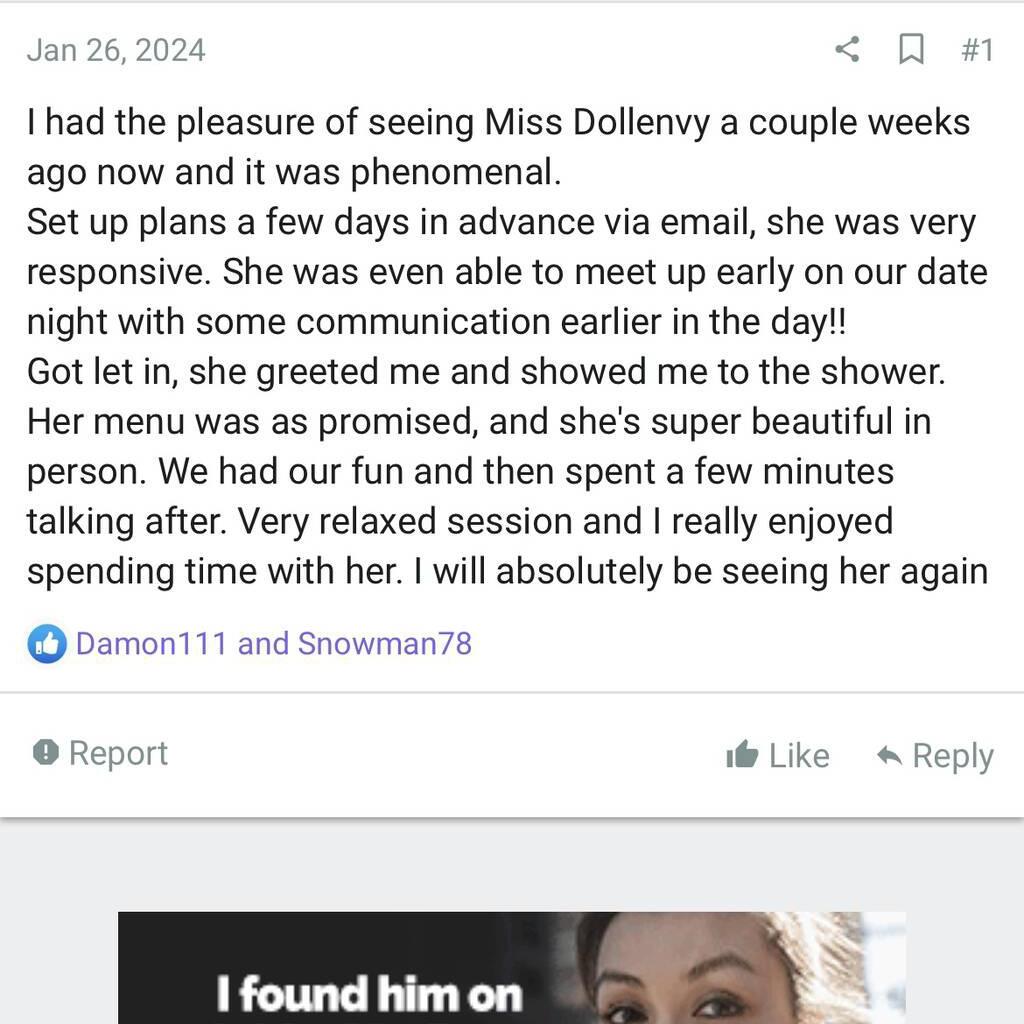The image size is (1024, 1024).
Task: Click the share icon on the post
Action: tap(847, 49)
